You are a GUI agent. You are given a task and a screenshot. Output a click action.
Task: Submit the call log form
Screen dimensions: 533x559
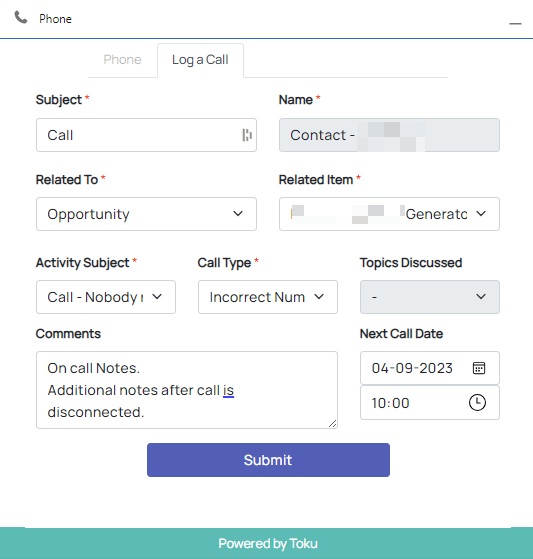click(x=268, y=460)
